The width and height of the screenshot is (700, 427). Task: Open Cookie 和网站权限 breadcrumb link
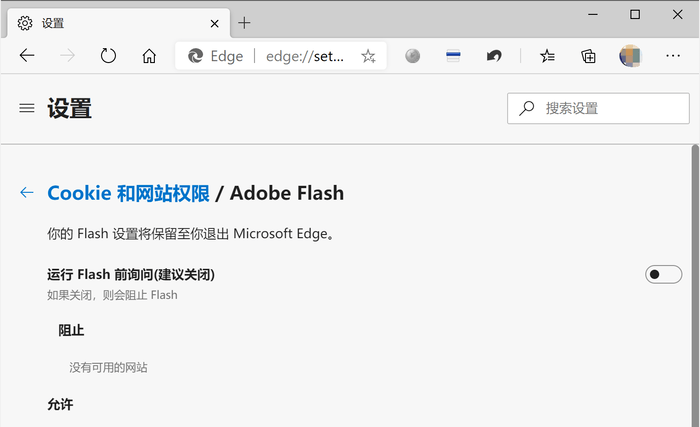(x=129, y=193)
